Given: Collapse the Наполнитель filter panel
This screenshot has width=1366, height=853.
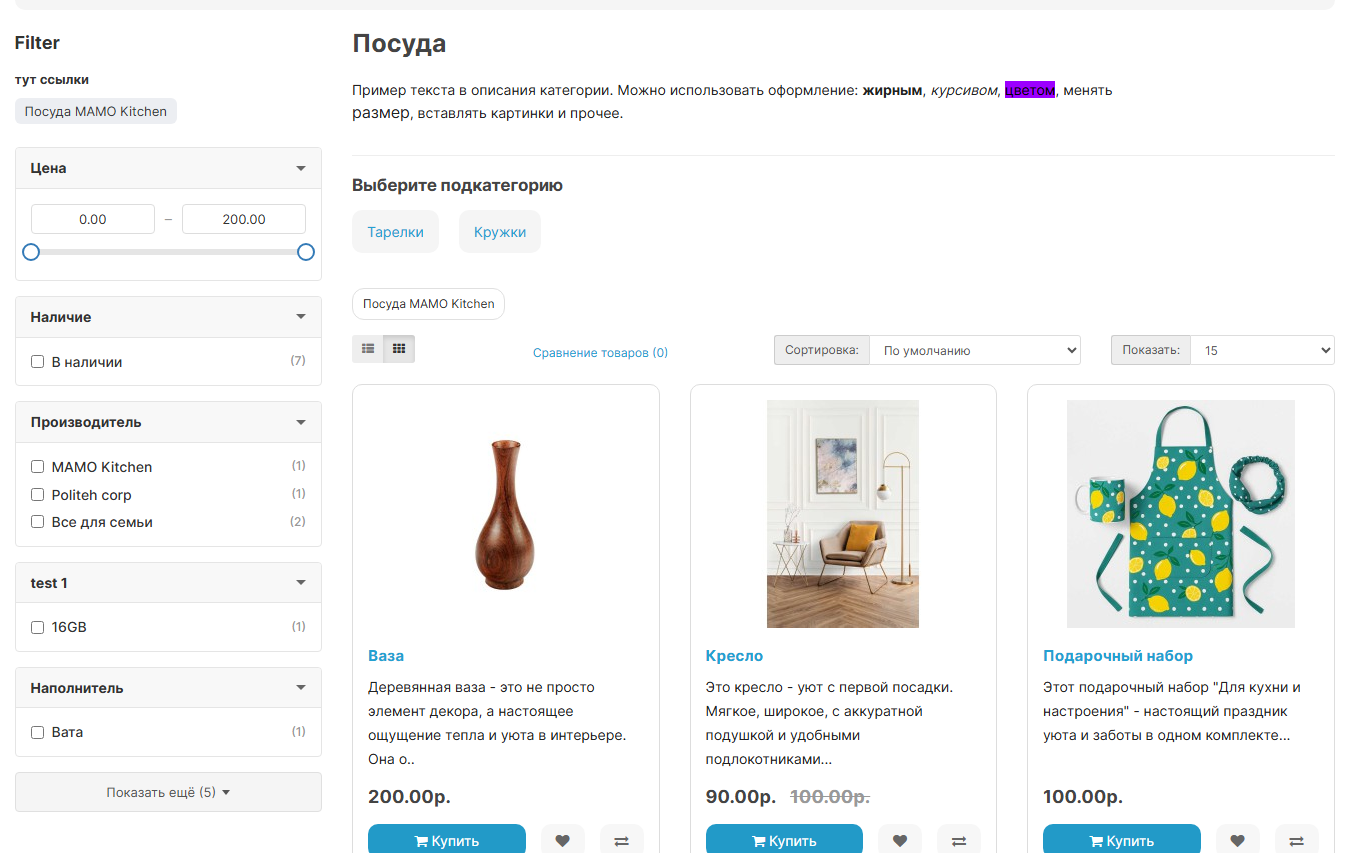Looking at the screenshot, I should click(x=168, y=688).
